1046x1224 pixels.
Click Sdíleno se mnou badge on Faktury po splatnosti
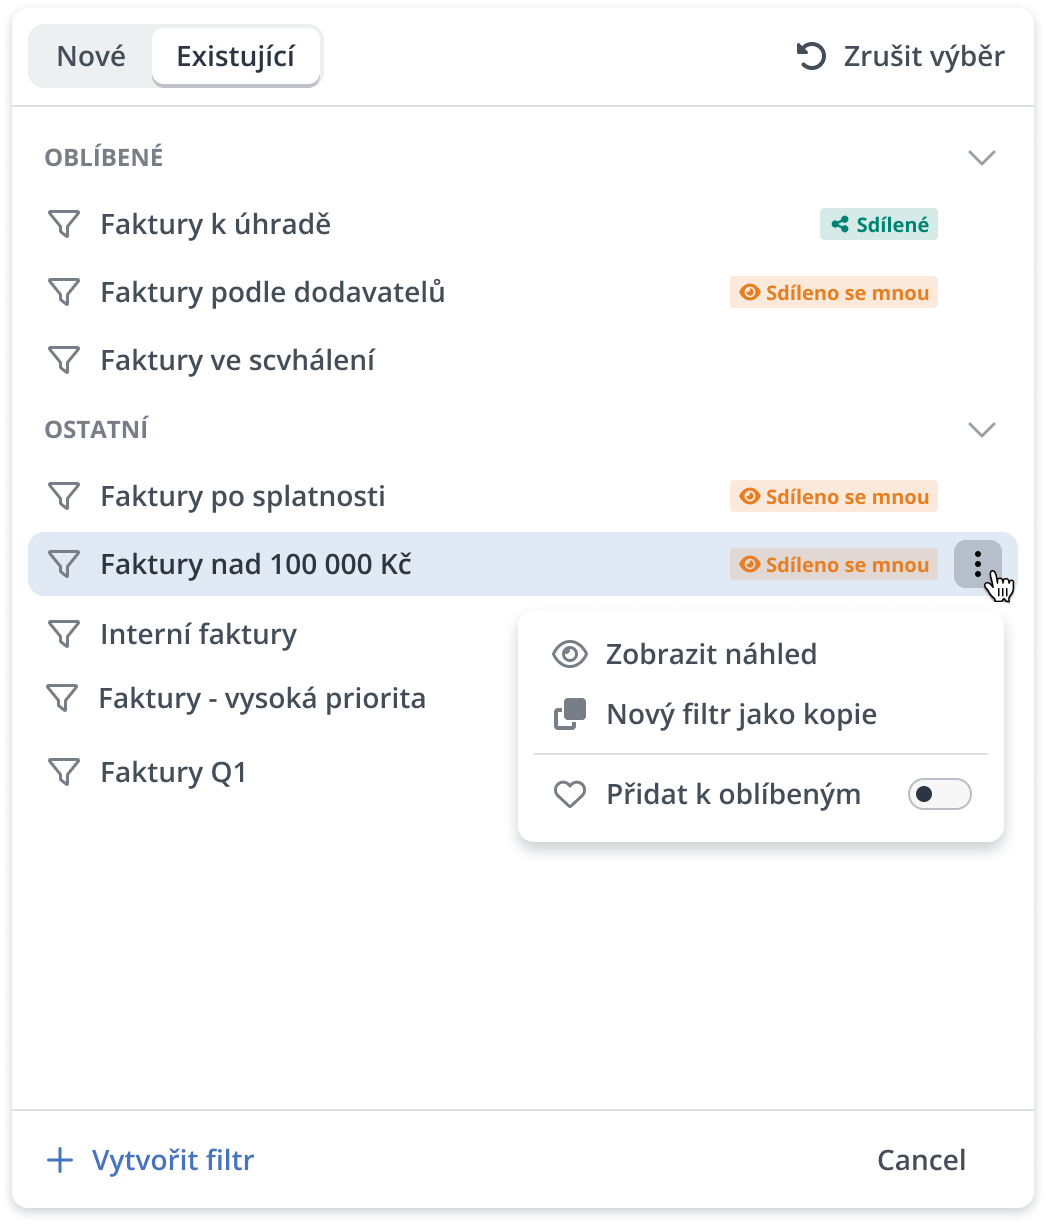tap(834, 497)
